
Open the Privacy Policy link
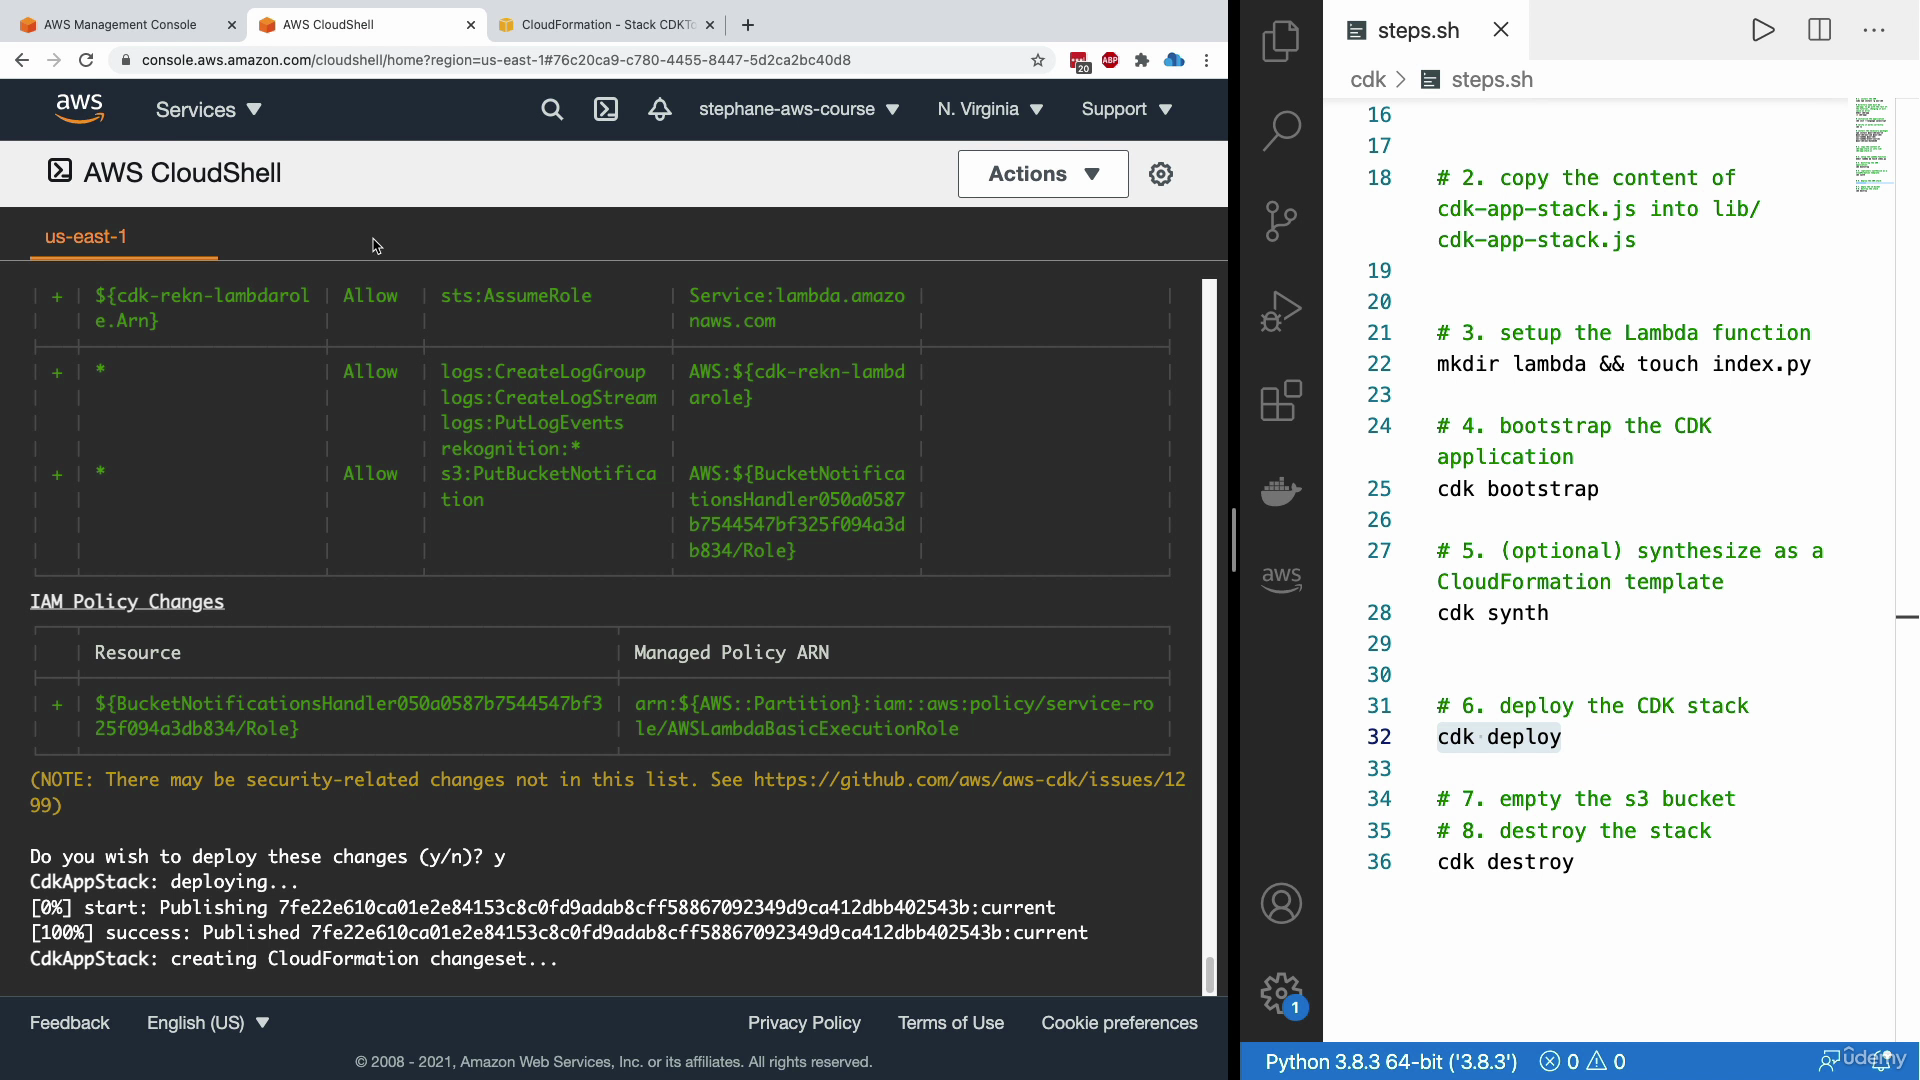804,1023
